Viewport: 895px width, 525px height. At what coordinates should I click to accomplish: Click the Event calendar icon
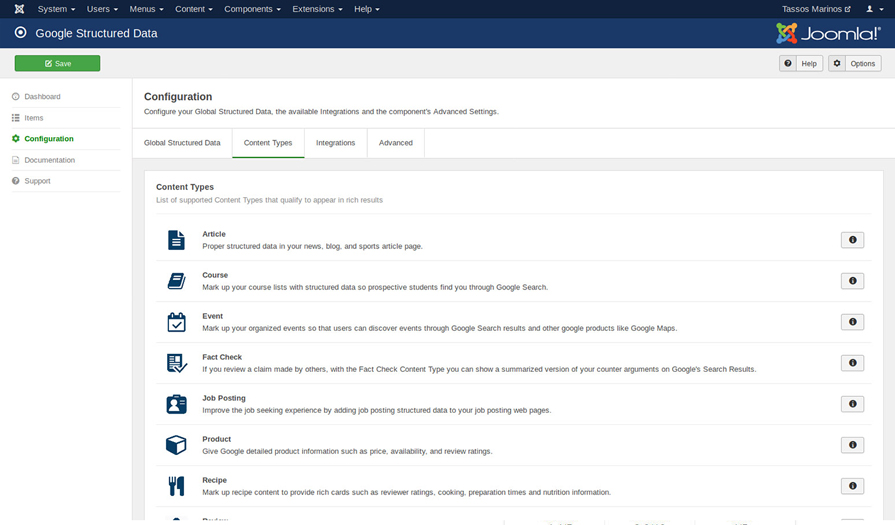[x=176, y=322]
